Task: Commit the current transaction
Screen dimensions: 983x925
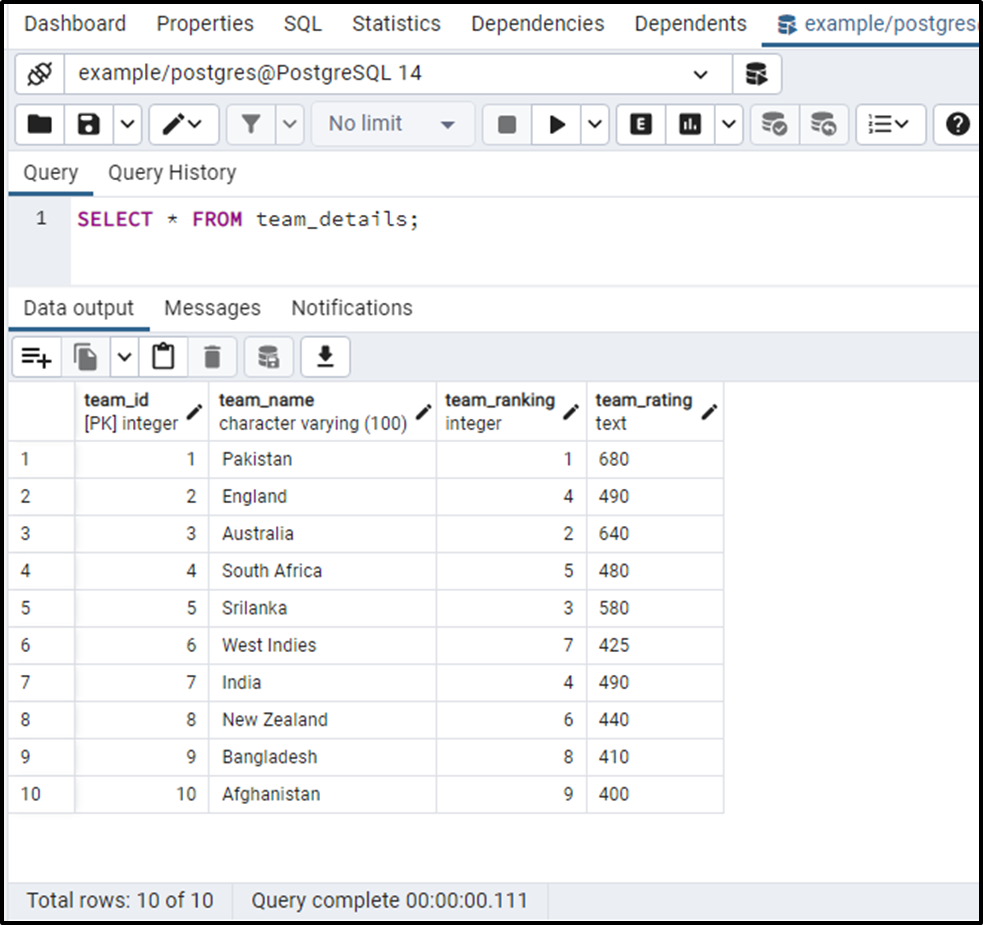Action: [x=775, y=124]
